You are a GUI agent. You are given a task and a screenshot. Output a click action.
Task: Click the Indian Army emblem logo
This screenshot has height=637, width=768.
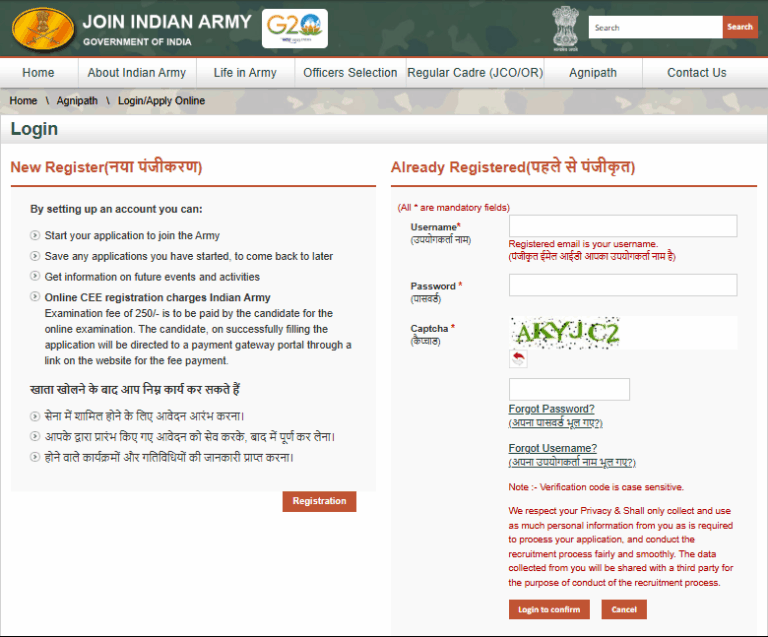[43, 29]
